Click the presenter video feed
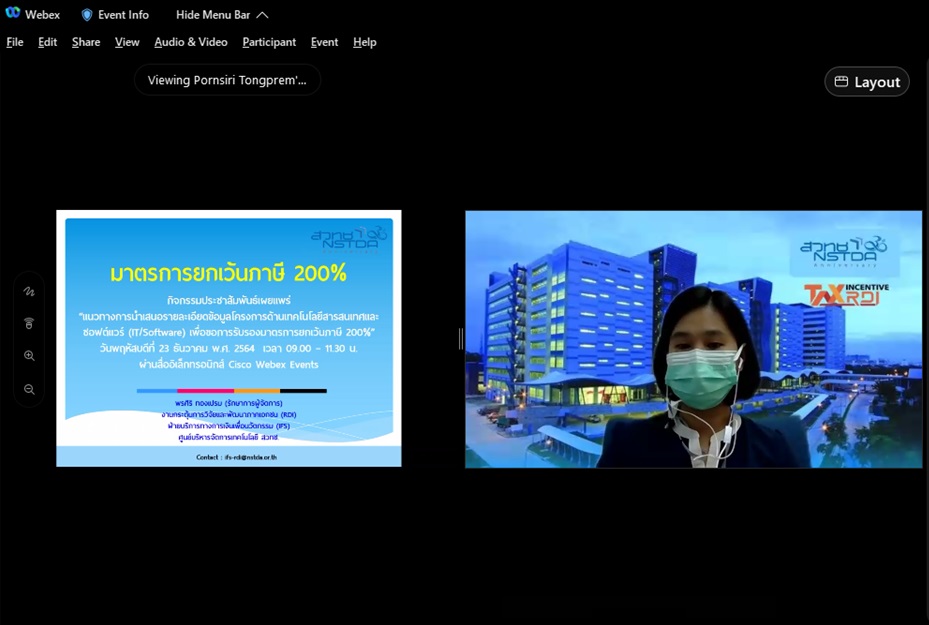Image resolution: width=929 pixels, height=625 pixels. 694,339
